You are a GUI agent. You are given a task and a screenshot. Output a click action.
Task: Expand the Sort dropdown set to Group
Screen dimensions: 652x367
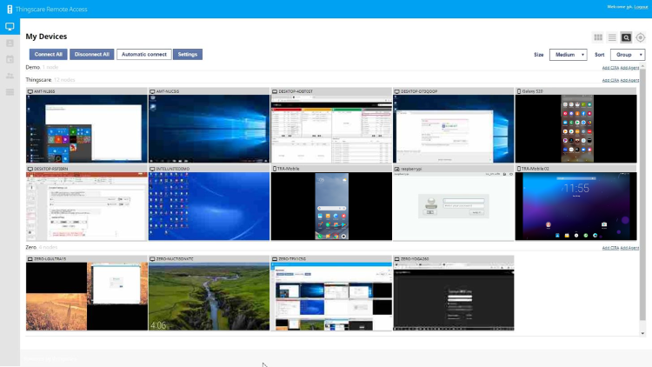[x=627, y=54]
